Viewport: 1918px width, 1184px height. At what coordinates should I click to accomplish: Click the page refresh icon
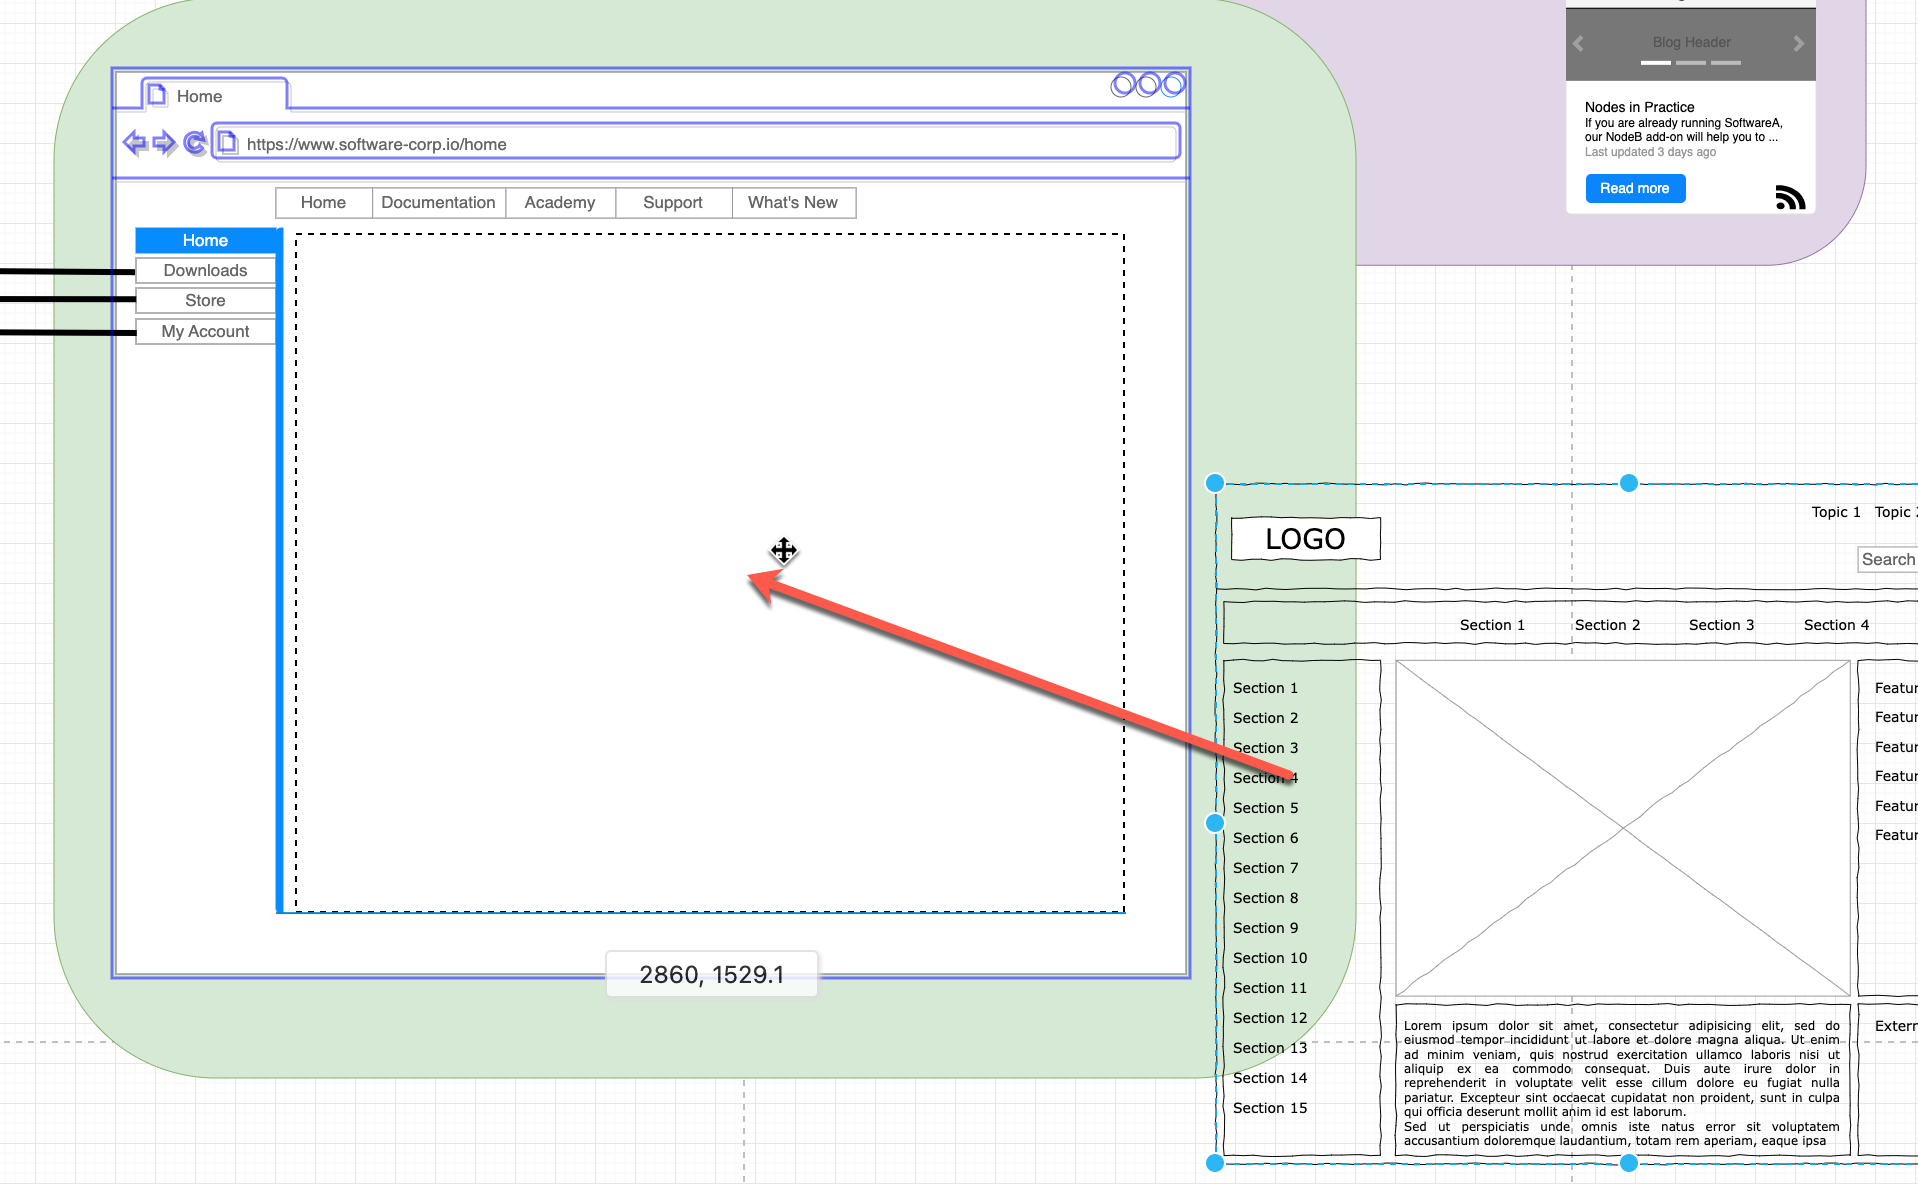196,143
